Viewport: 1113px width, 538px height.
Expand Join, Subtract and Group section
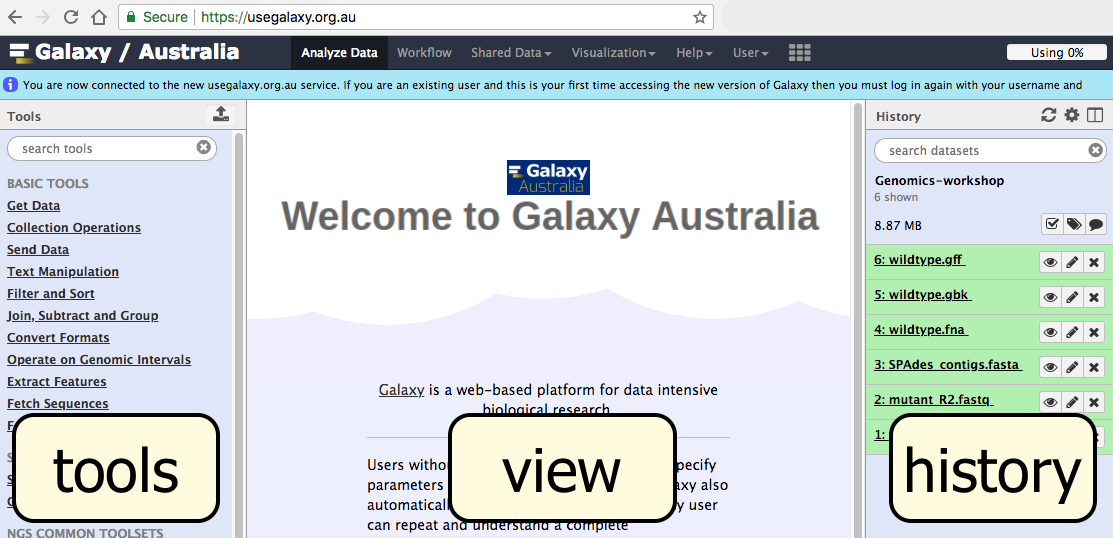pos(82,316)
